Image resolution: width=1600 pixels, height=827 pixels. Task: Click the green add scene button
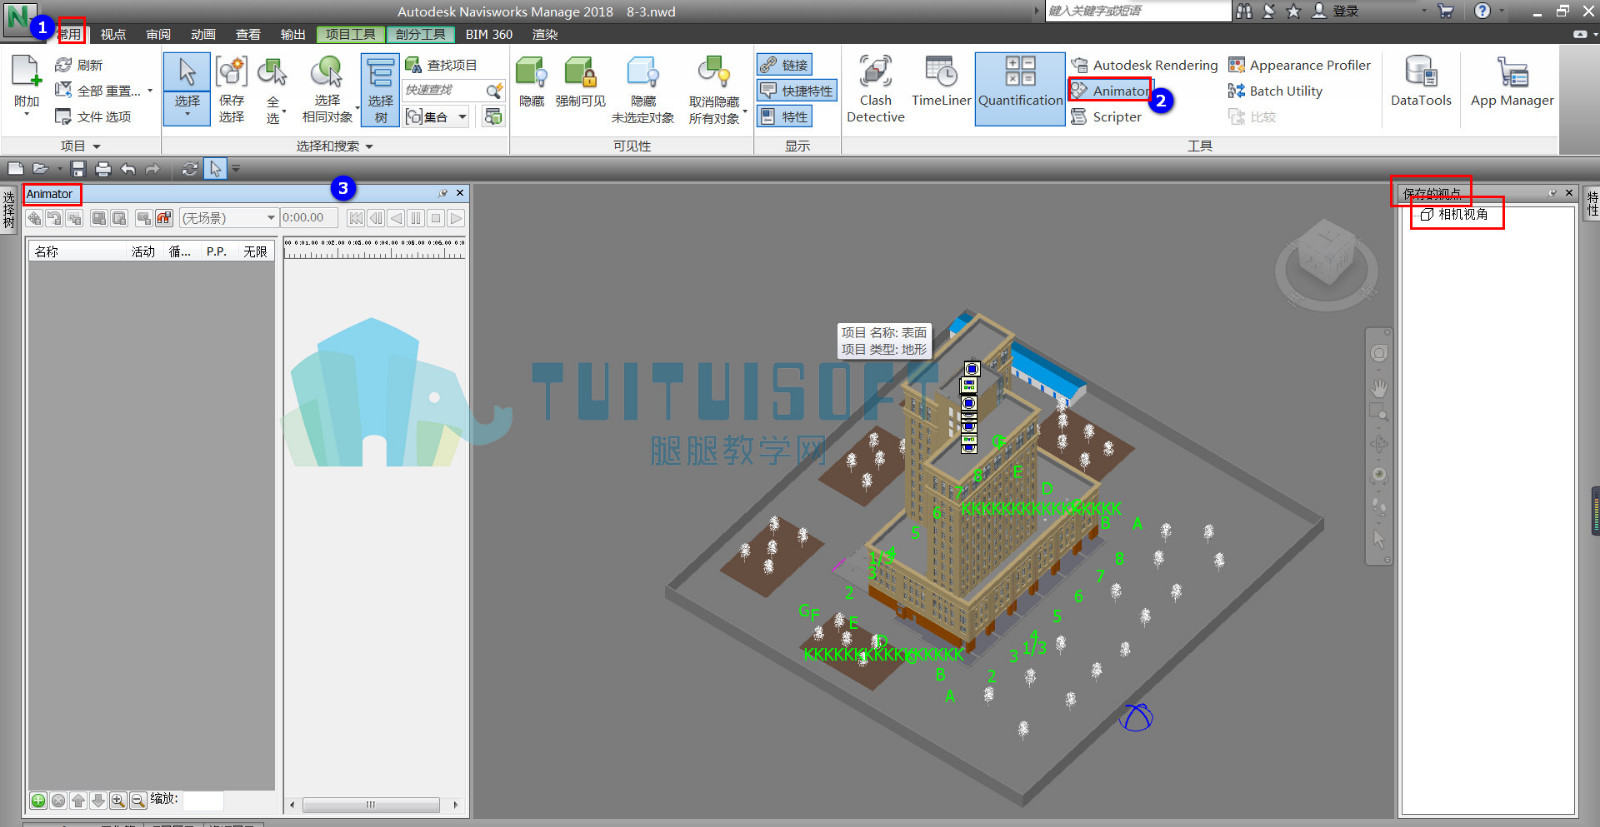coord(38,800)
